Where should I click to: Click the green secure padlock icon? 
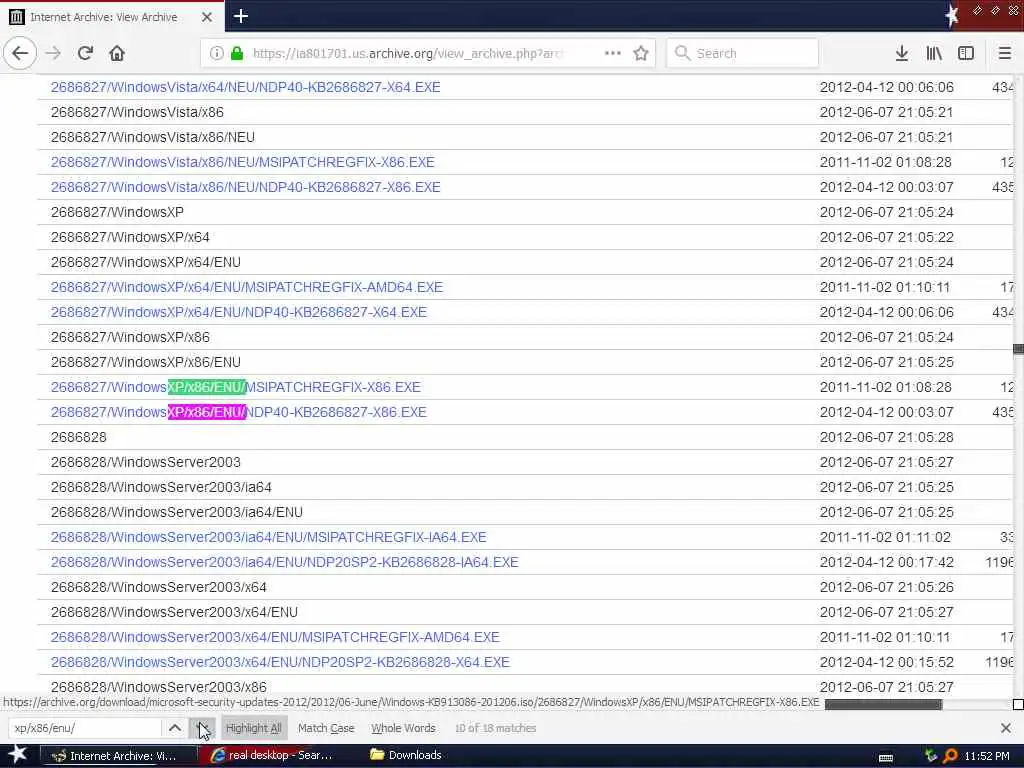click(x=237, y=53)
